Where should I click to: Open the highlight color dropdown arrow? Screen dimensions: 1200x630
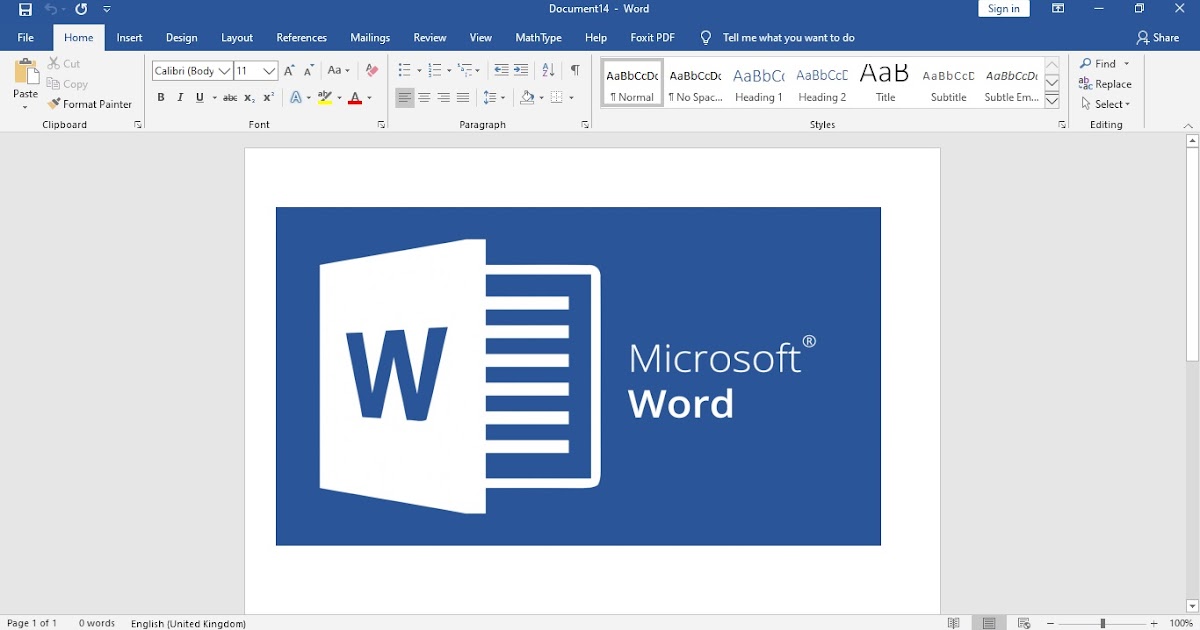(x=340, y=98)
